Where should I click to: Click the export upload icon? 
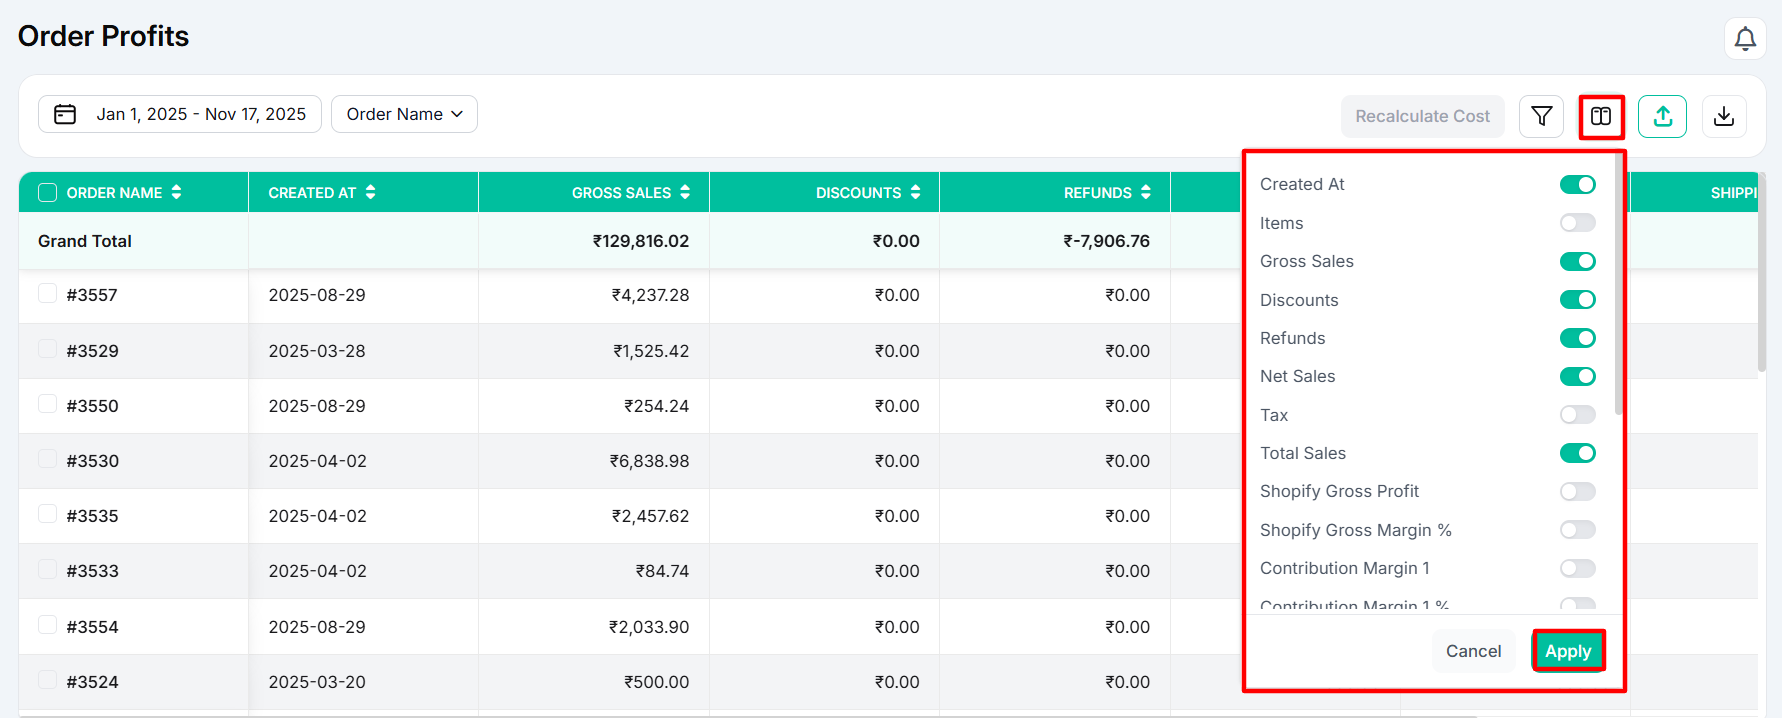[x=1662, y=116]
